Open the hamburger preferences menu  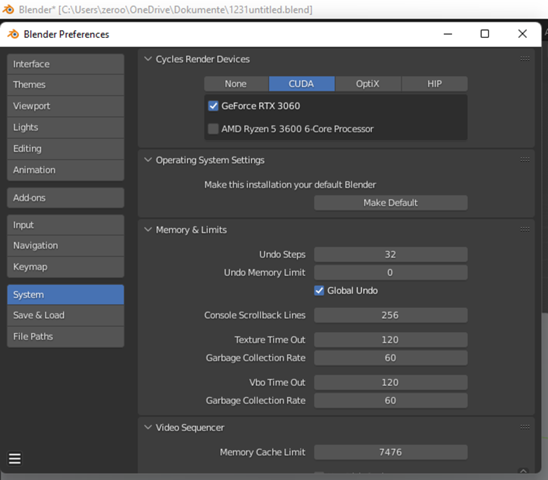point(15,458)
